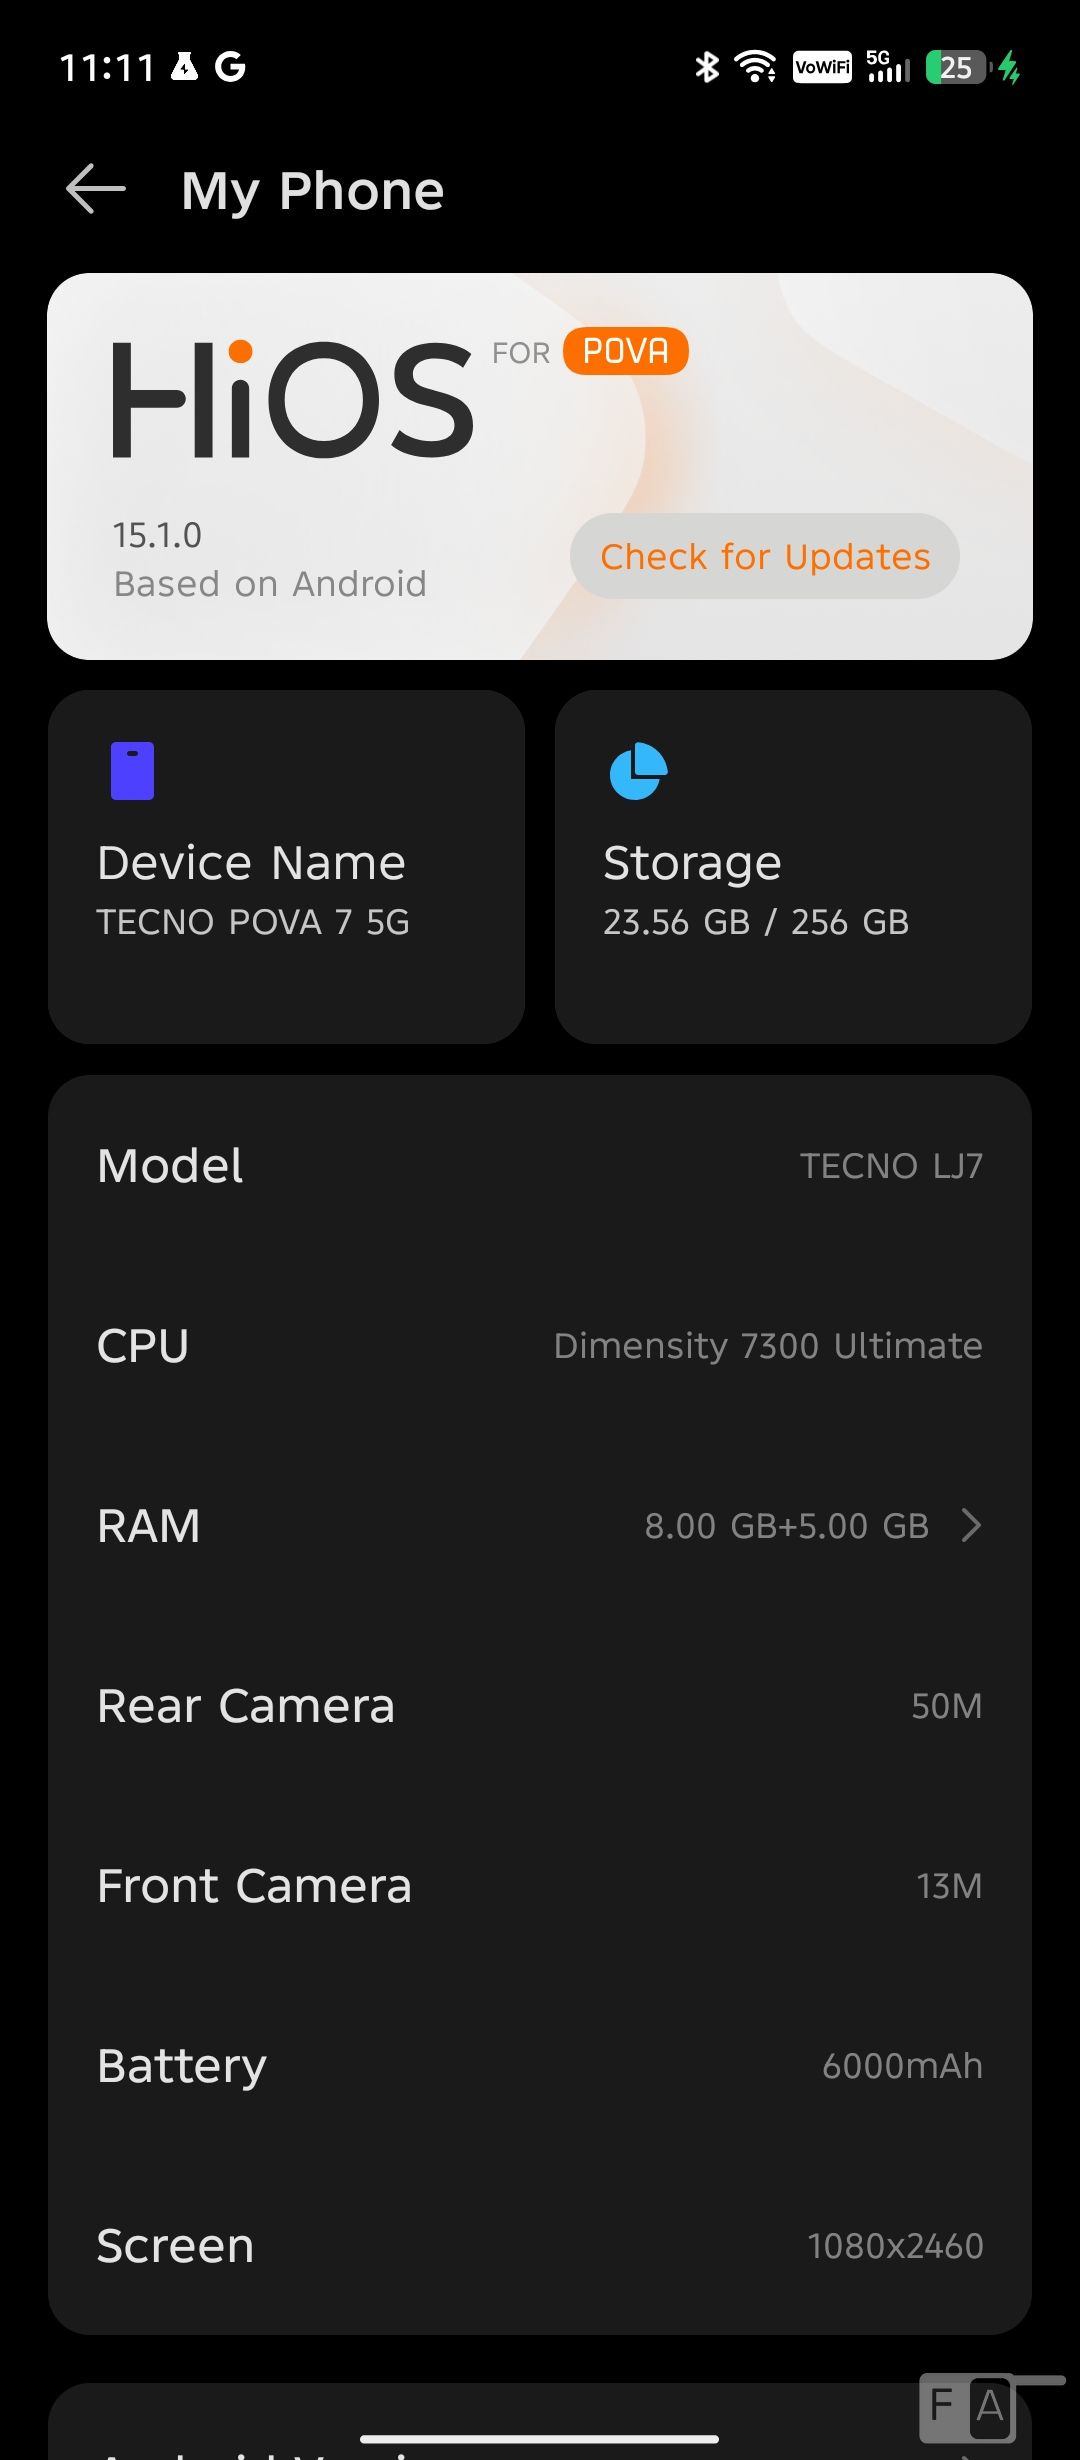Screen dimensions: 1080x2460
Task: Tap the purple phone Device Name icon
Action: [132, 771]
